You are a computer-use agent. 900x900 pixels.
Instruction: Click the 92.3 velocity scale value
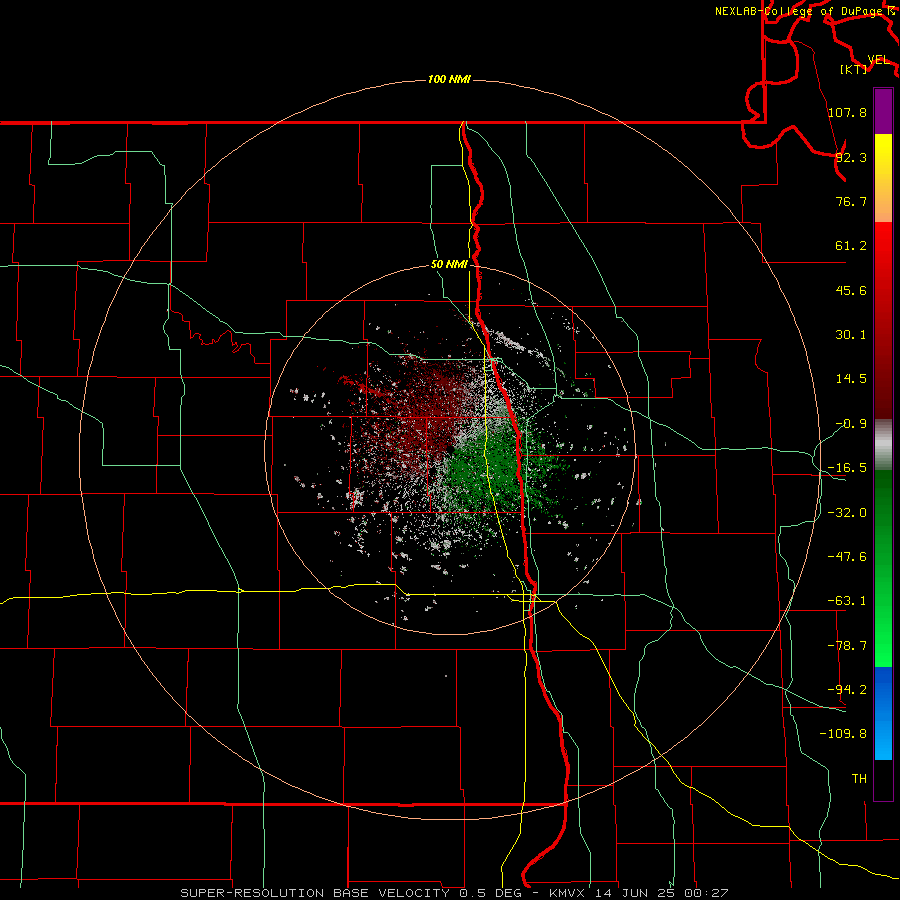tap(851, 157)
